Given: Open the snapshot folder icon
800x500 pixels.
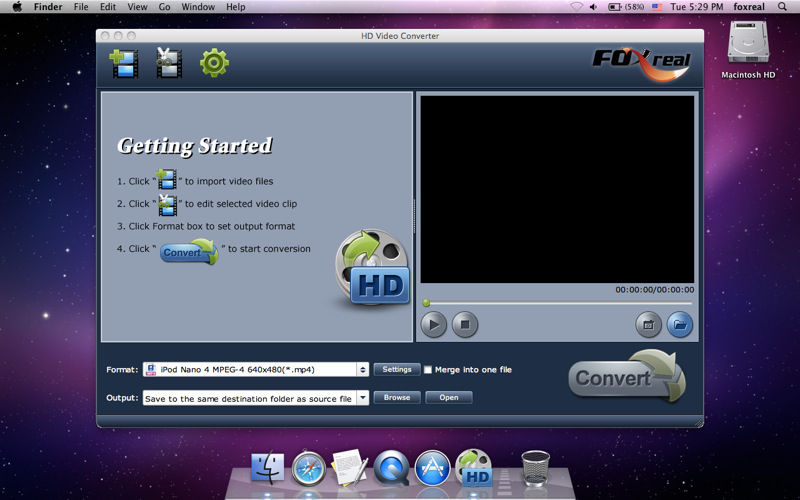Looking at the screenshot, I should (680, 324).
